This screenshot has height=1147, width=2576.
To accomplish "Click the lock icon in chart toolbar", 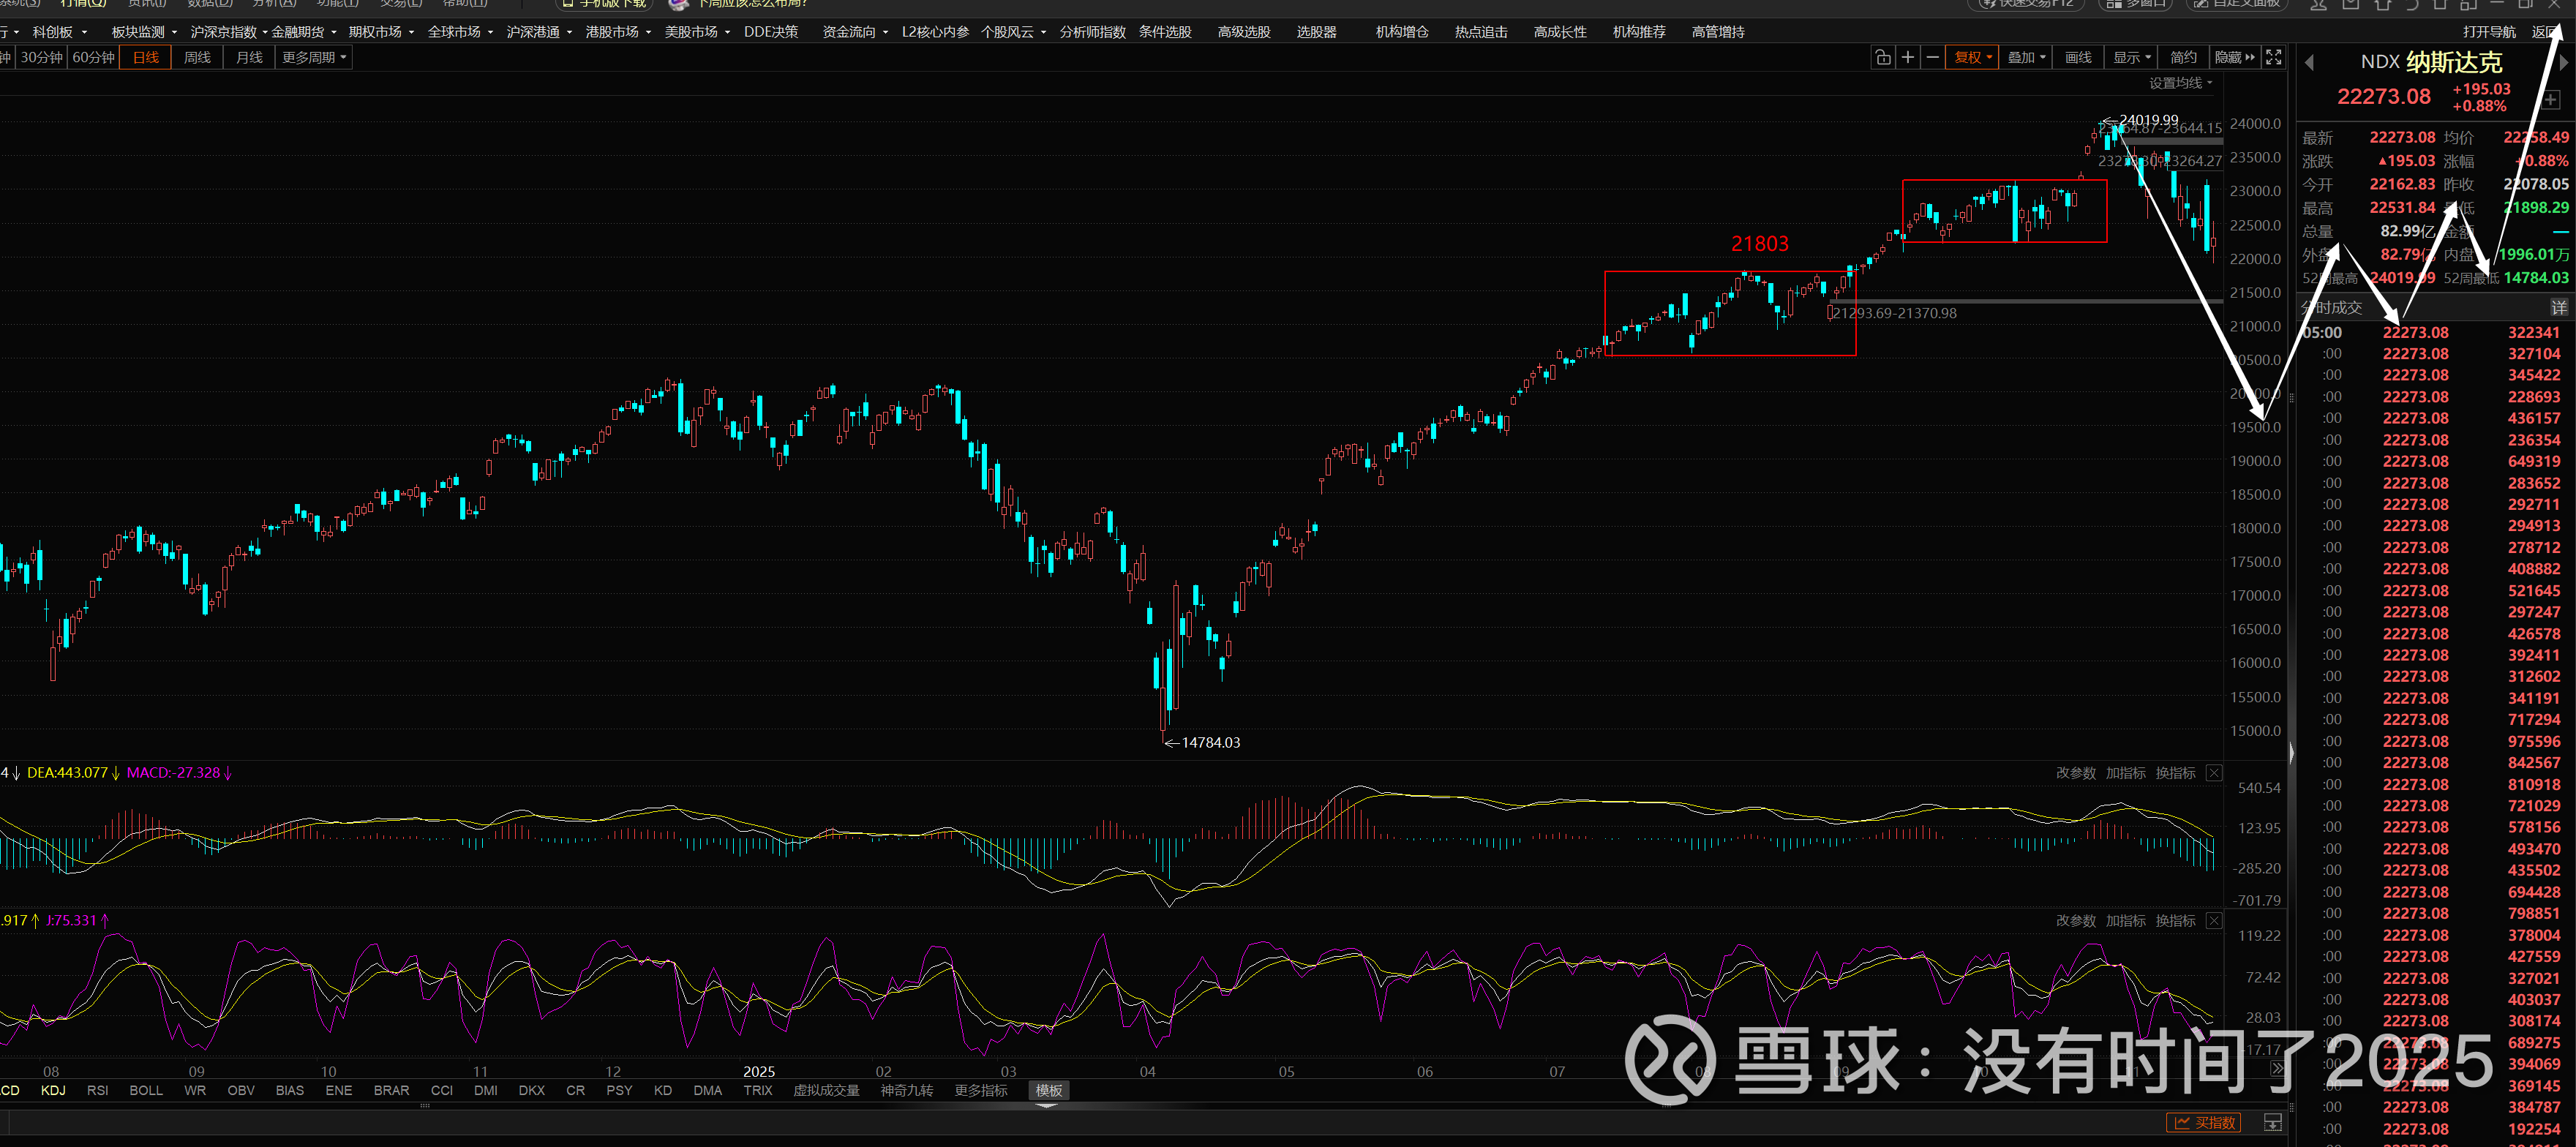I will [1882, 57].
